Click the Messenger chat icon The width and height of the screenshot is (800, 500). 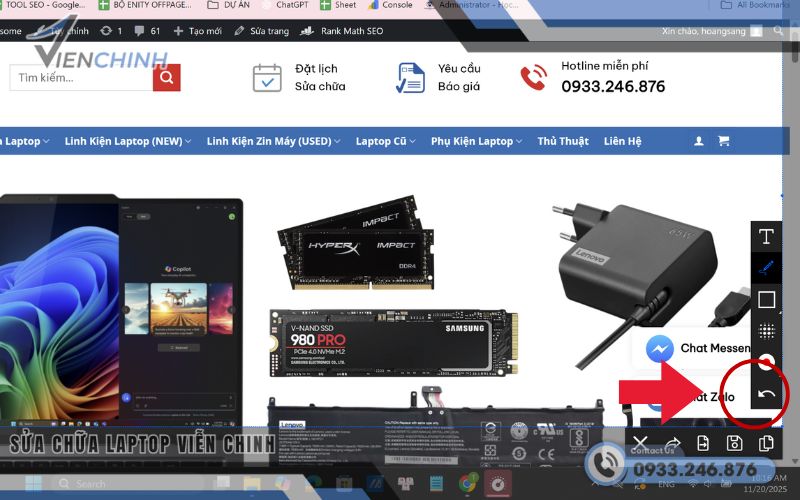click(x=659, y=348)
